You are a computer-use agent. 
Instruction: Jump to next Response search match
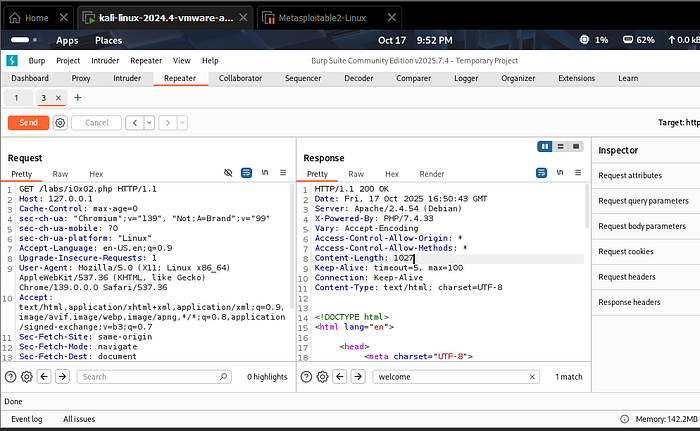pos(358,377)
